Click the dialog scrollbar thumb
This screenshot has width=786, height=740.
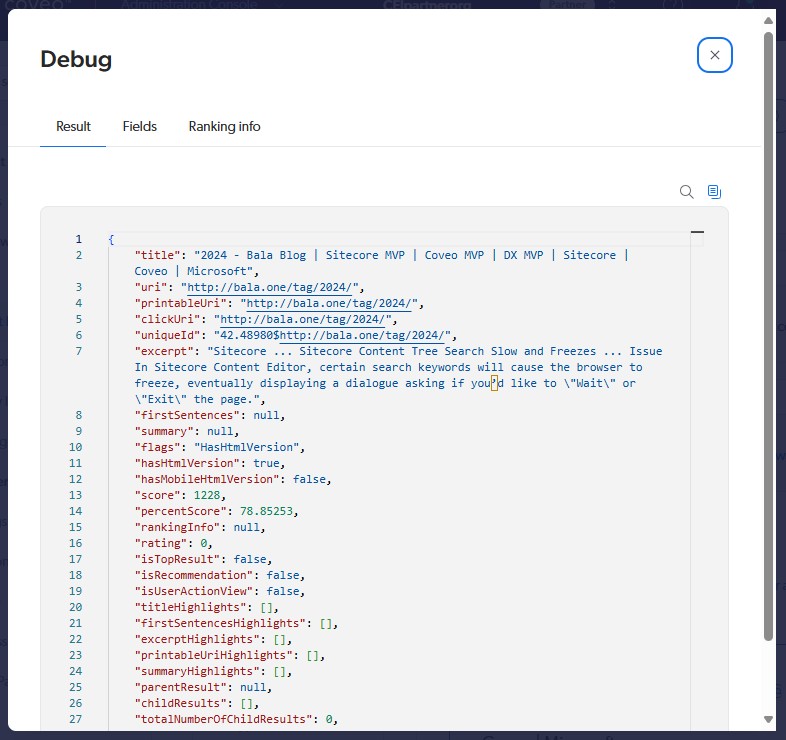coord(768,336)
